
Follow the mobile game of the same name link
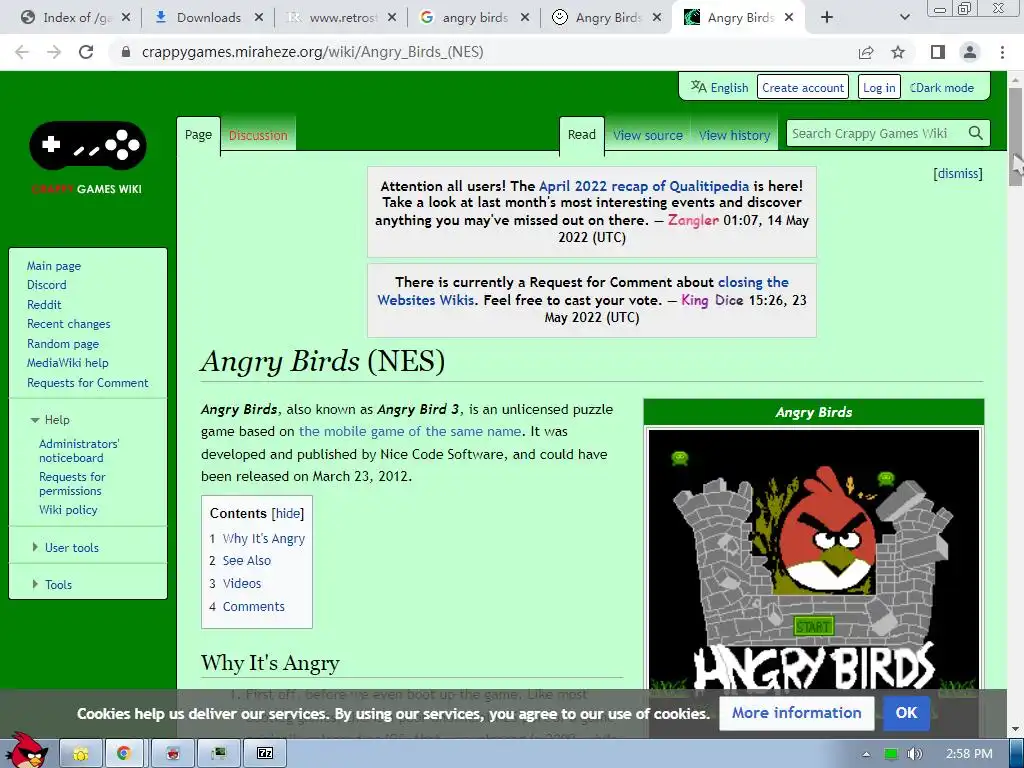click(410, 432)
